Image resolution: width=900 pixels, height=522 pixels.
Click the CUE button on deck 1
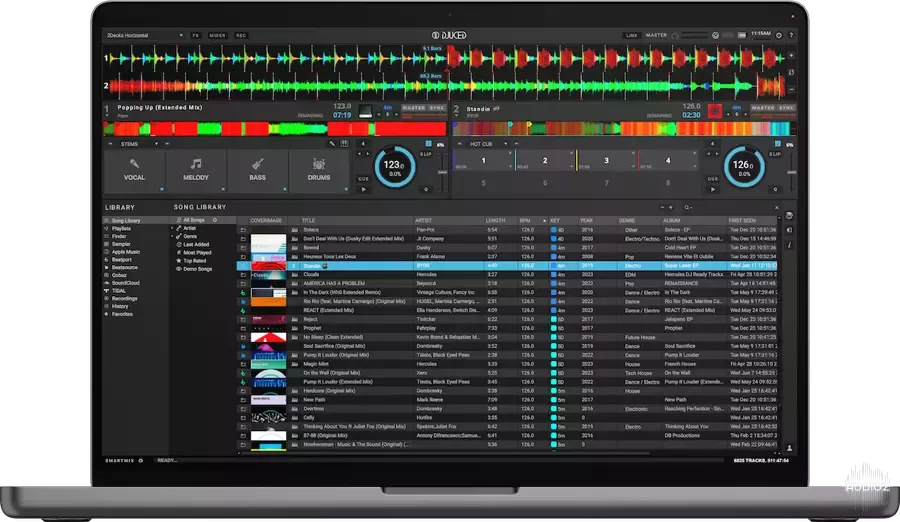363,179
